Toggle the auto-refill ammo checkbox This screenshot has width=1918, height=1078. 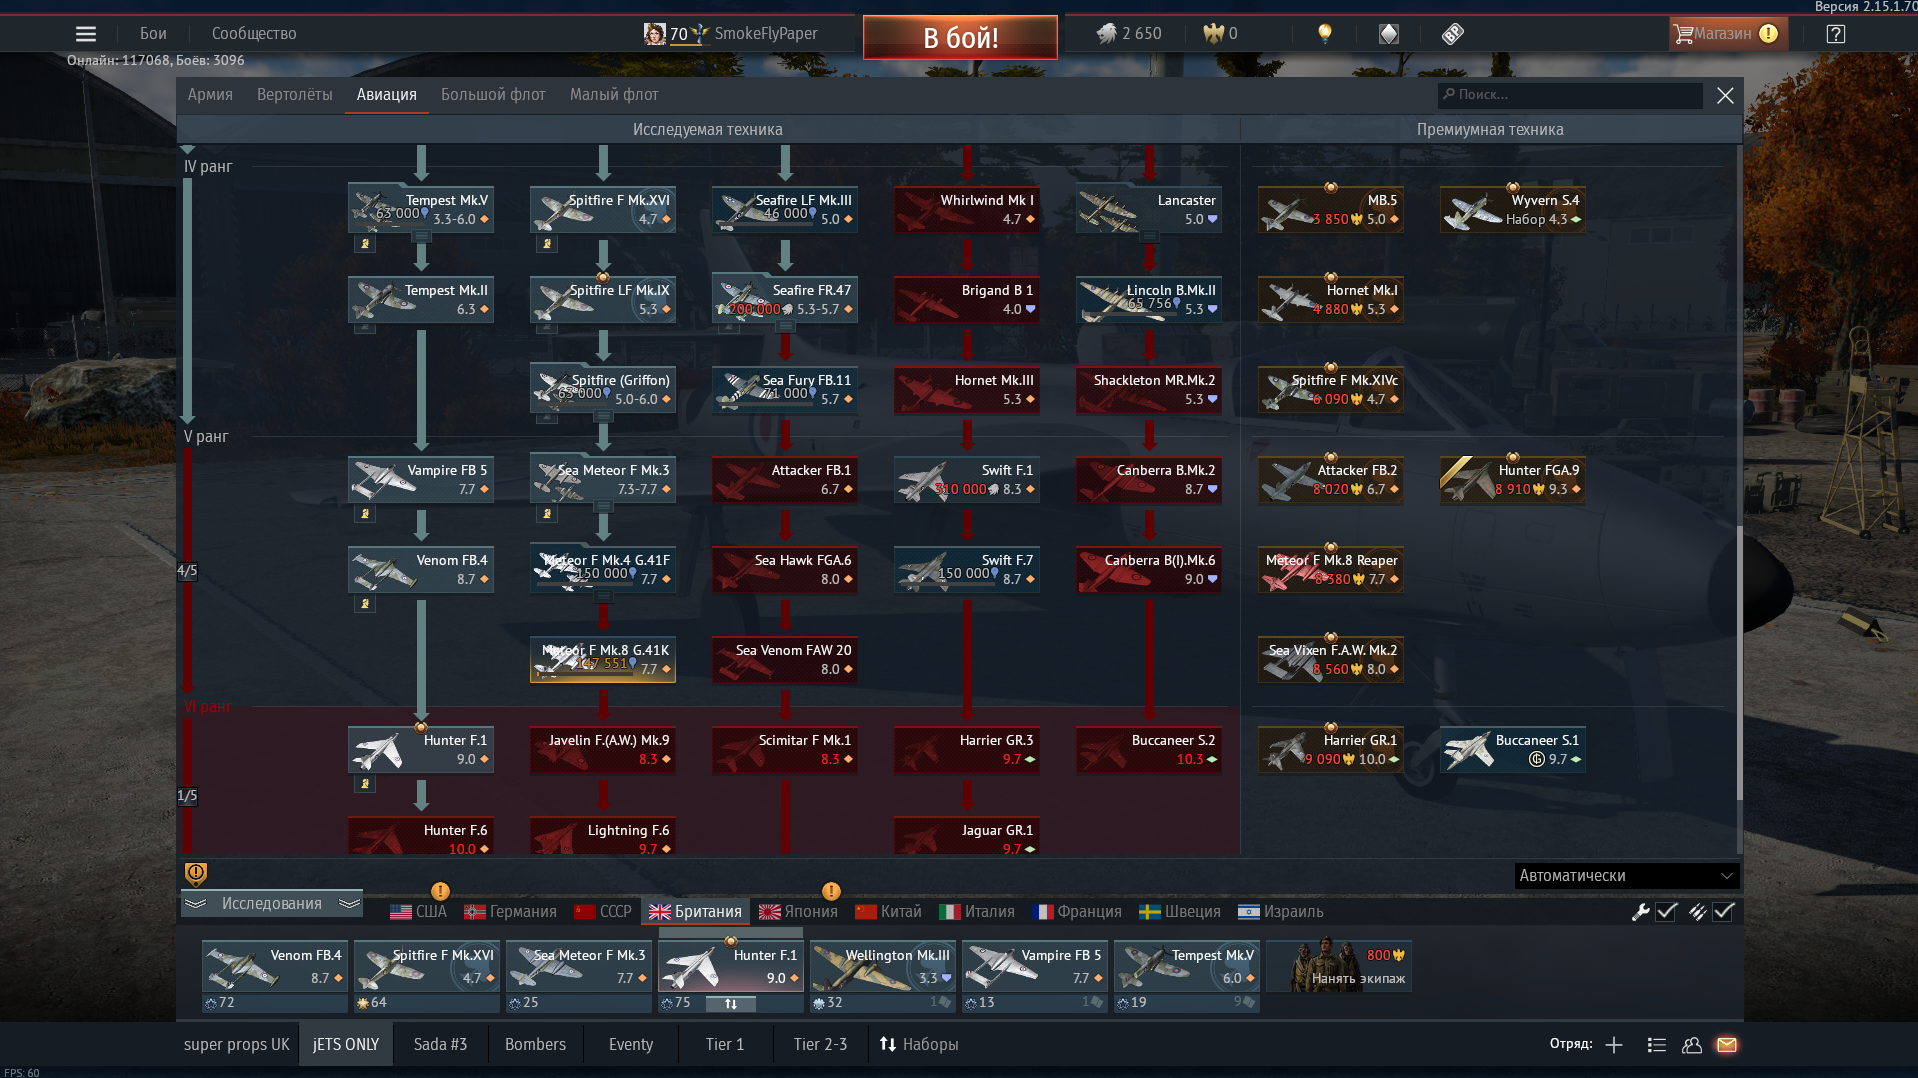click(x=1723, y=911)
